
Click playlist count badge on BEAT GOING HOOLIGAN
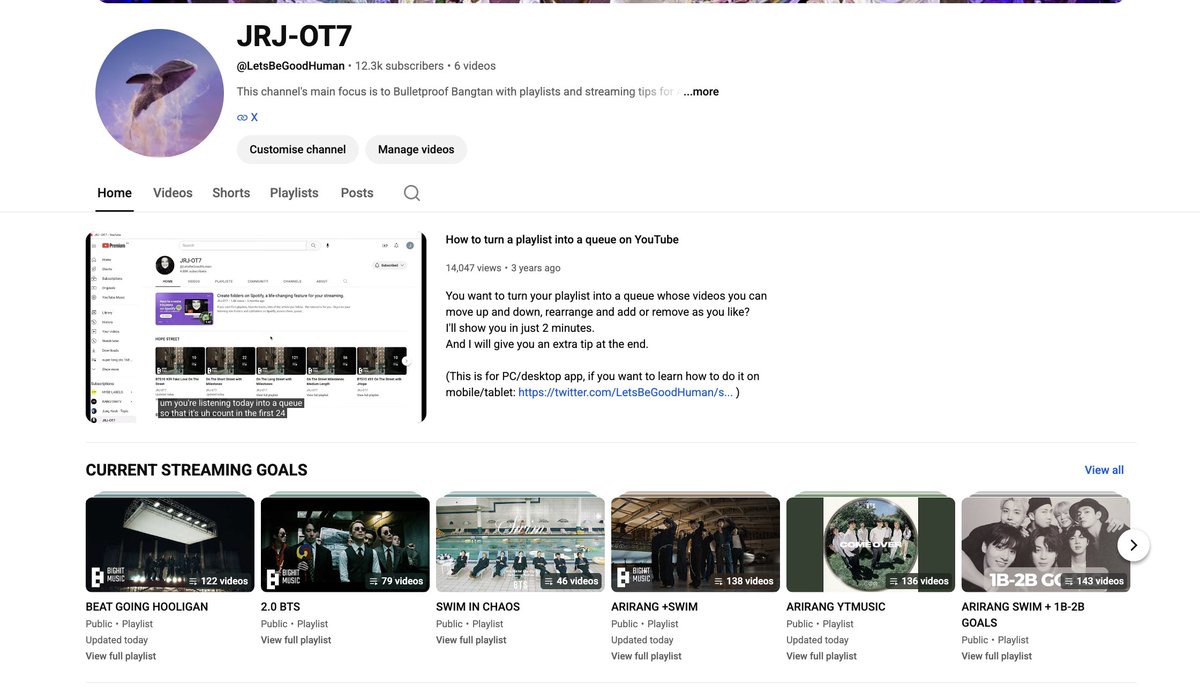218,581
